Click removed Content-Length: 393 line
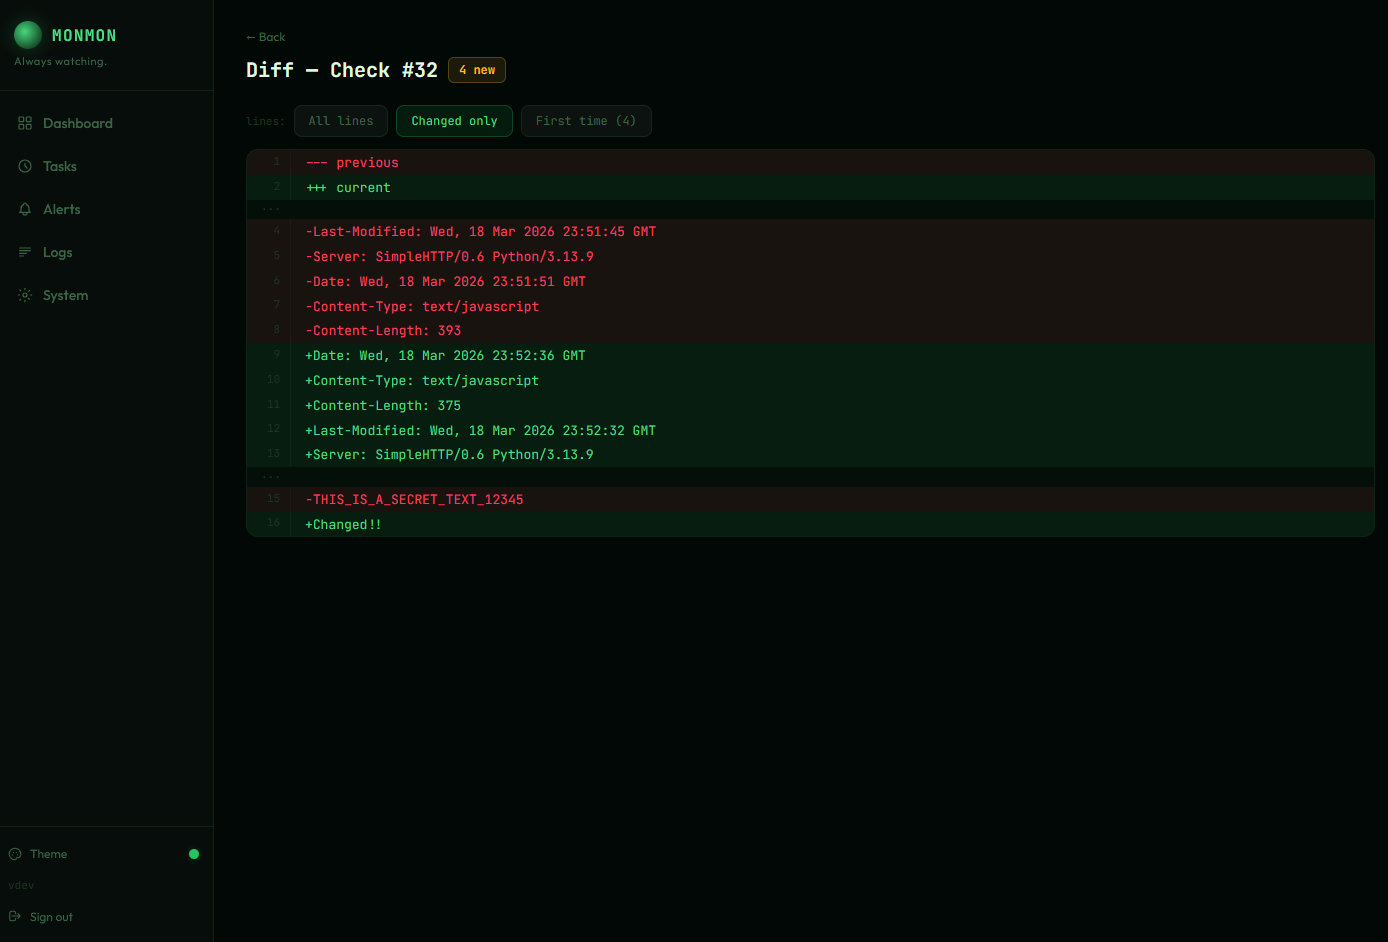The height and width of the screenshot is (942, 1388). click(x=810, y=330)
